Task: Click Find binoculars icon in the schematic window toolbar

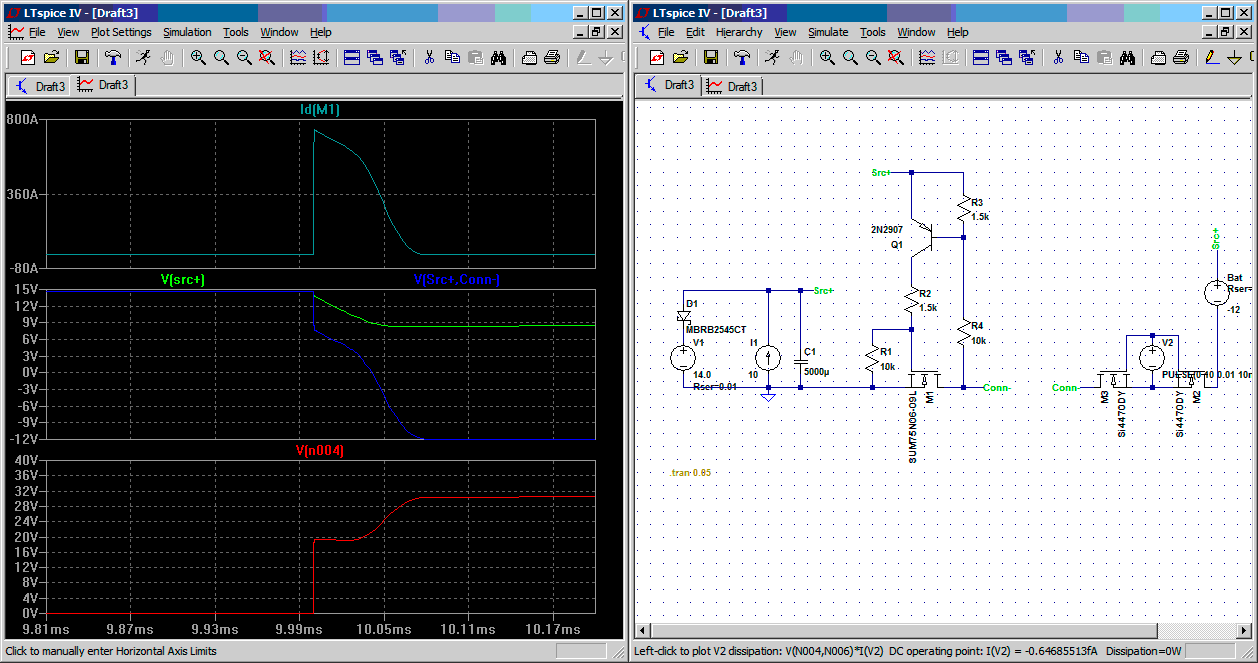Action: (x=1127, y=57)
